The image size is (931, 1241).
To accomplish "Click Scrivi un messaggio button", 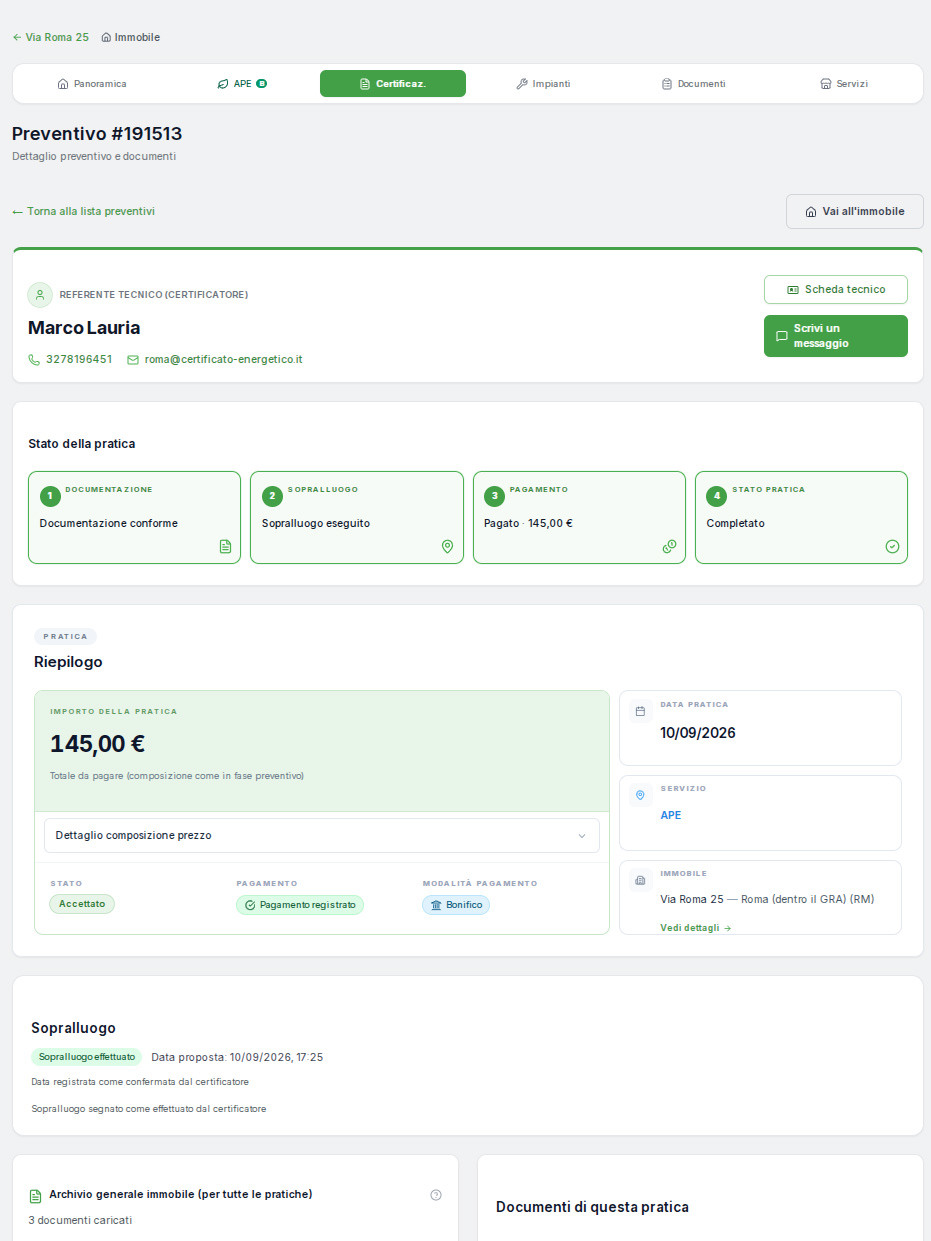I will click(x=836, y=336).
